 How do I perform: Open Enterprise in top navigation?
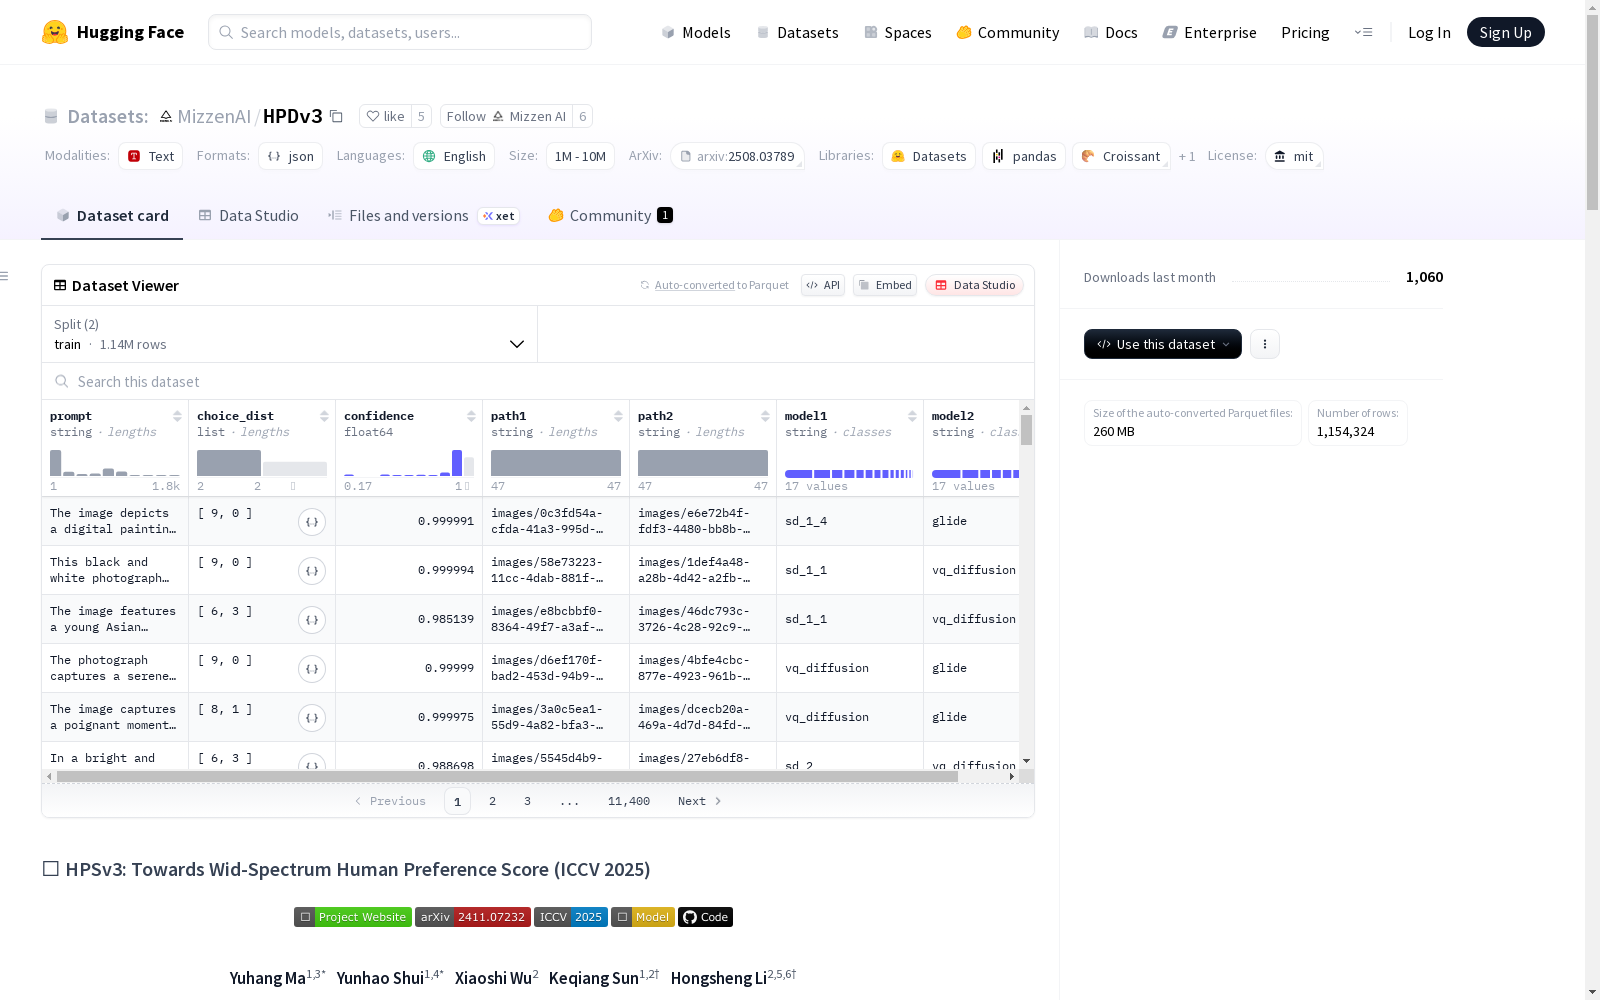coord(1209,32)
